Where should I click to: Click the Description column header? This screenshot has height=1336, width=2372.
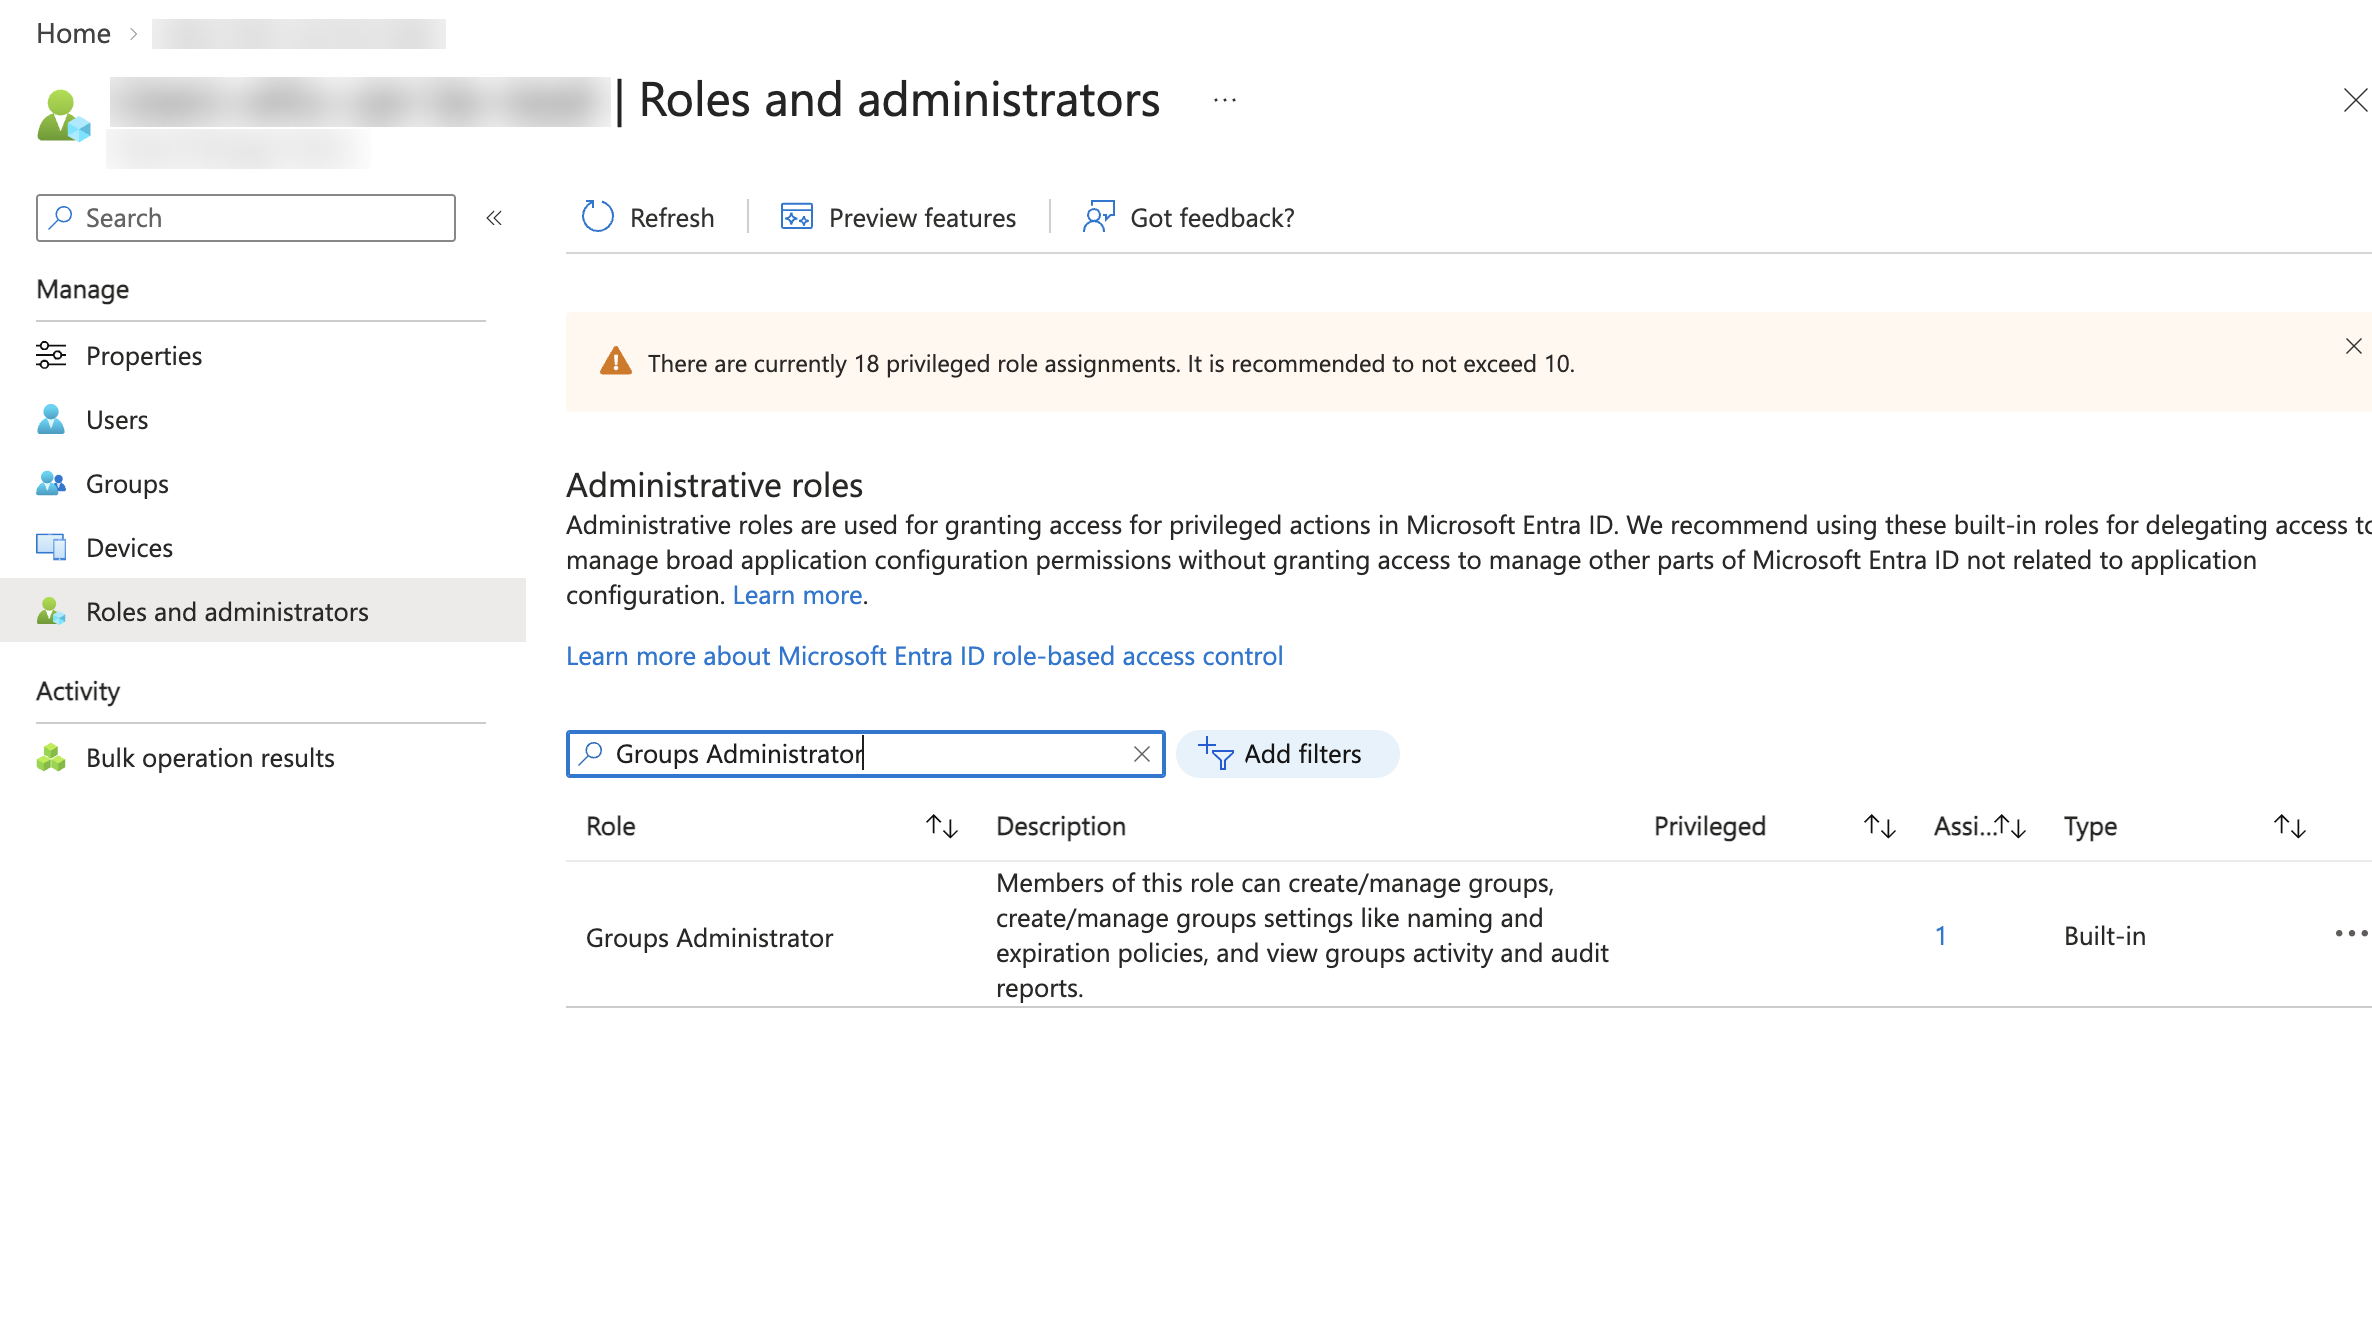click(1060, 826)
